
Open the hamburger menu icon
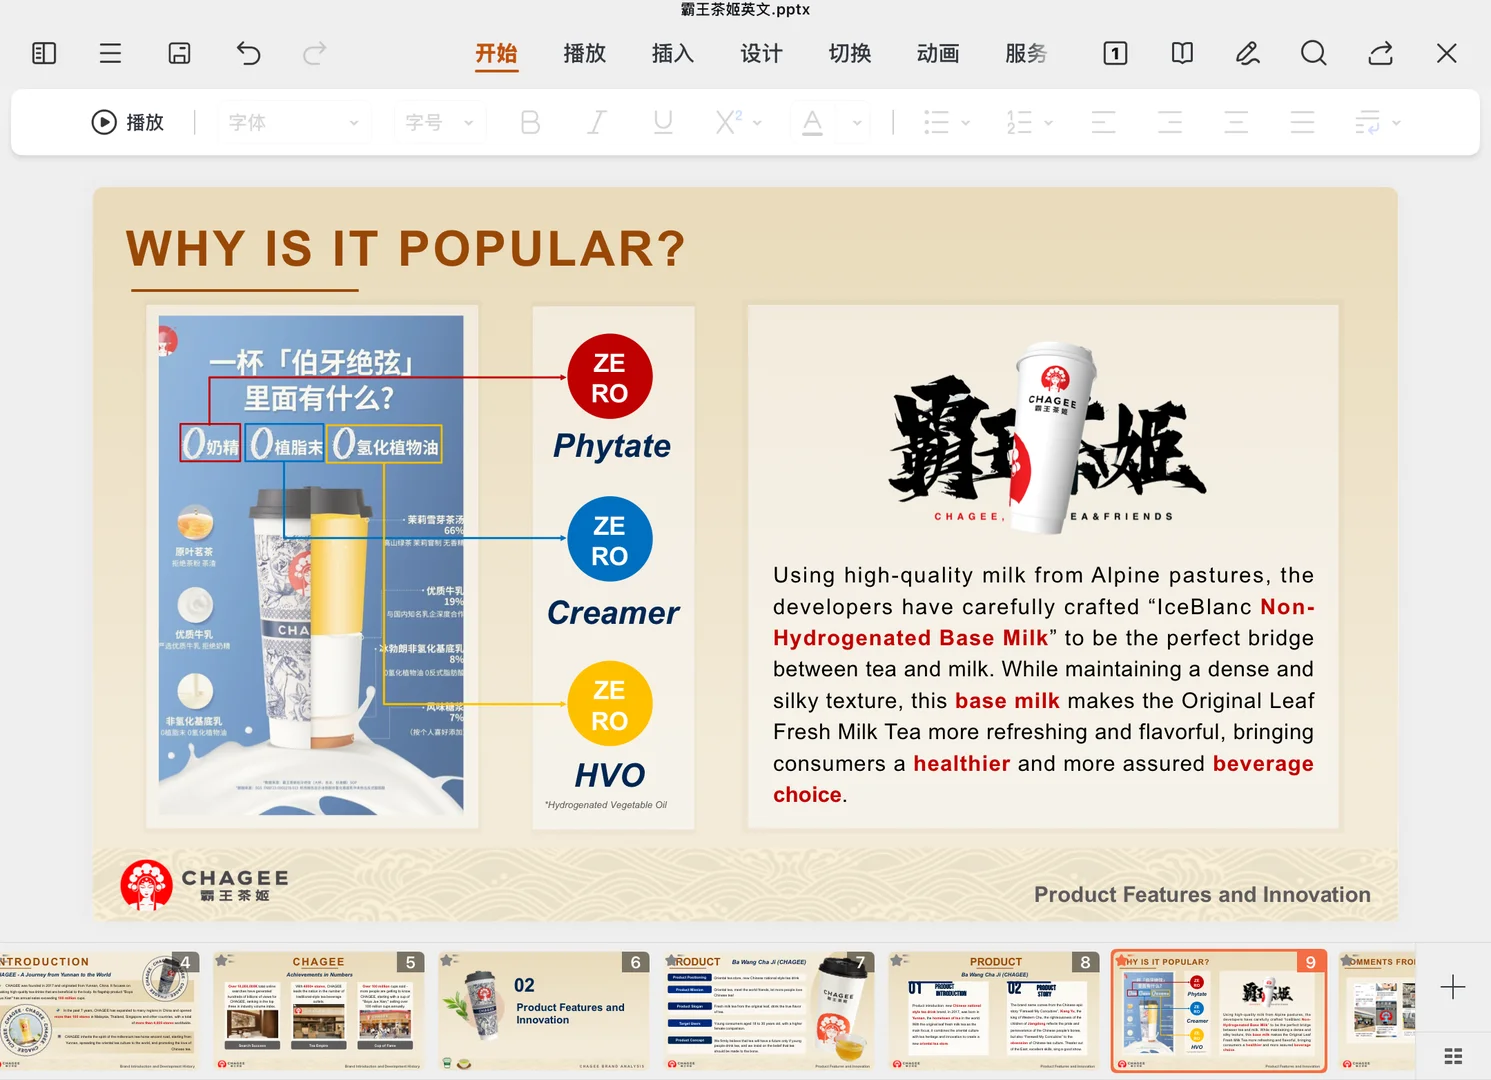point(110,53)
